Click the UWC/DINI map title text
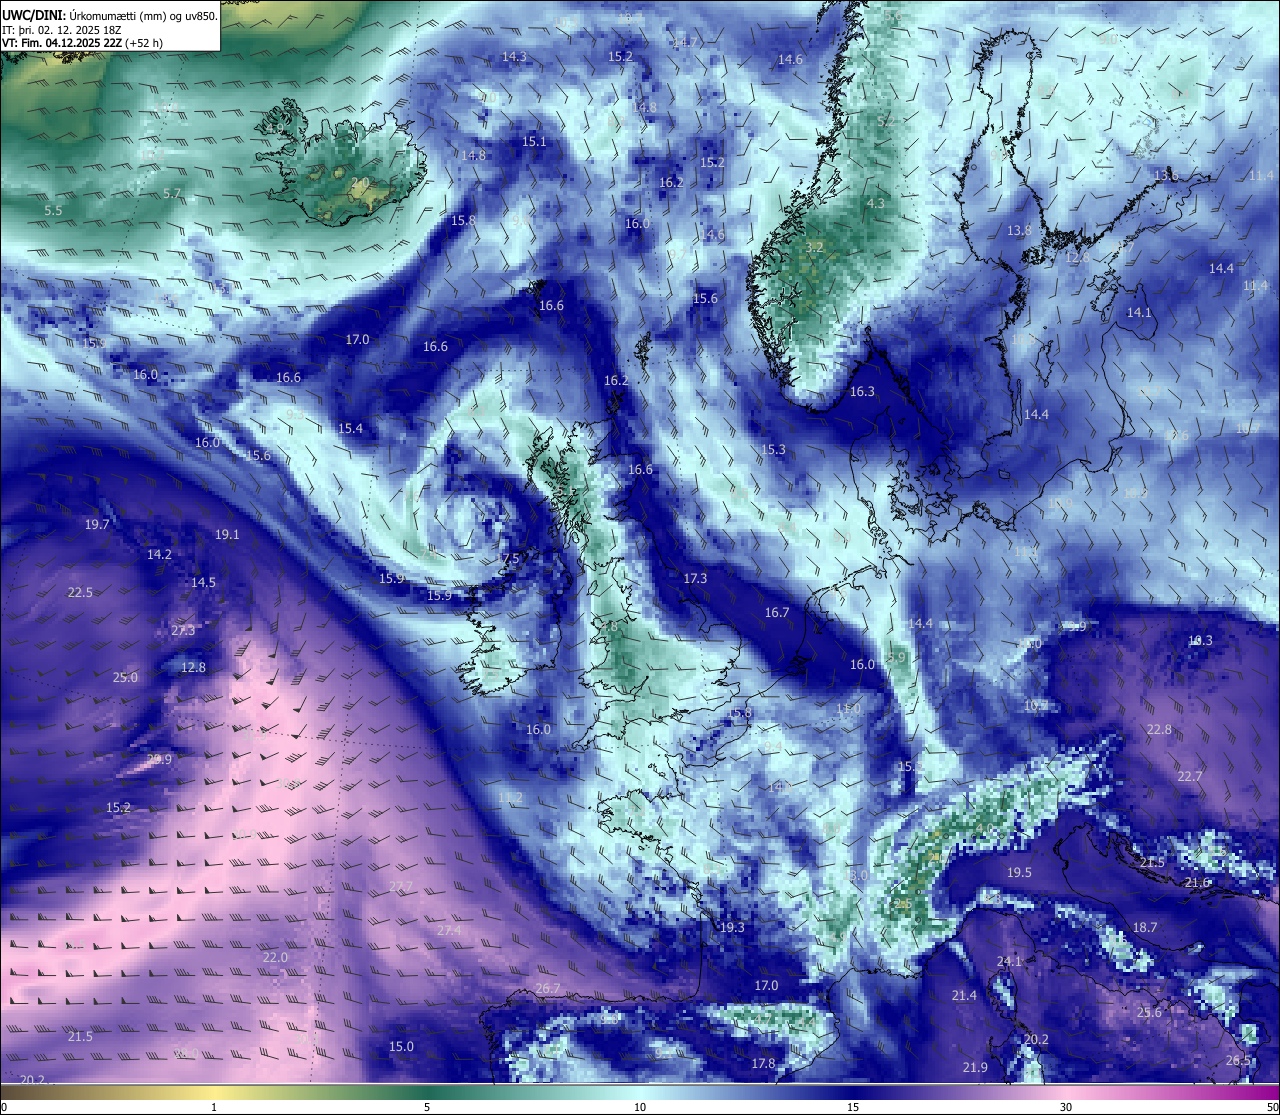Screen dimensions: 1280x1115 pos(110,15)
